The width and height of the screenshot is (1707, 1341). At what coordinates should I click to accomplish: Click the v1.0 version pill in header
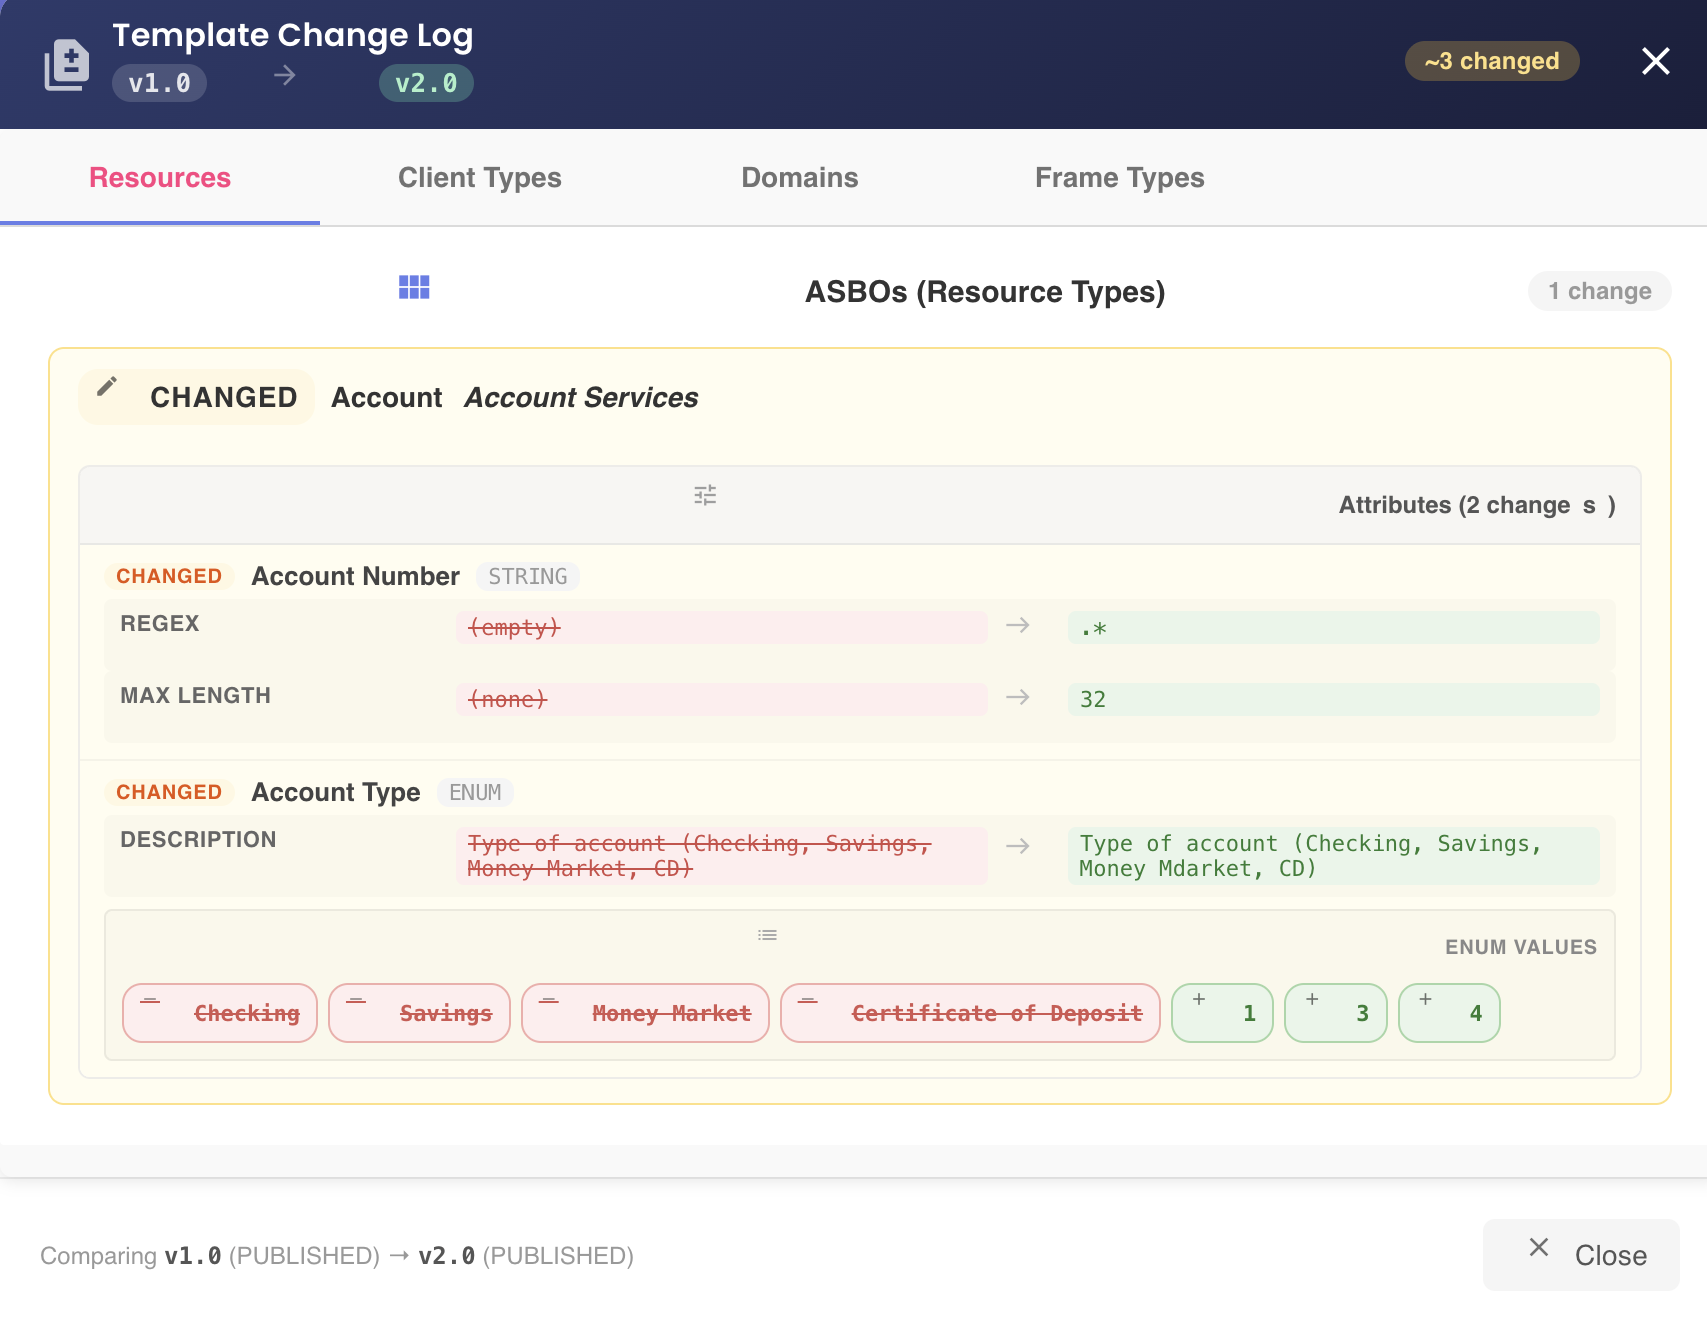pyautogui.click(x=160, y=83)
